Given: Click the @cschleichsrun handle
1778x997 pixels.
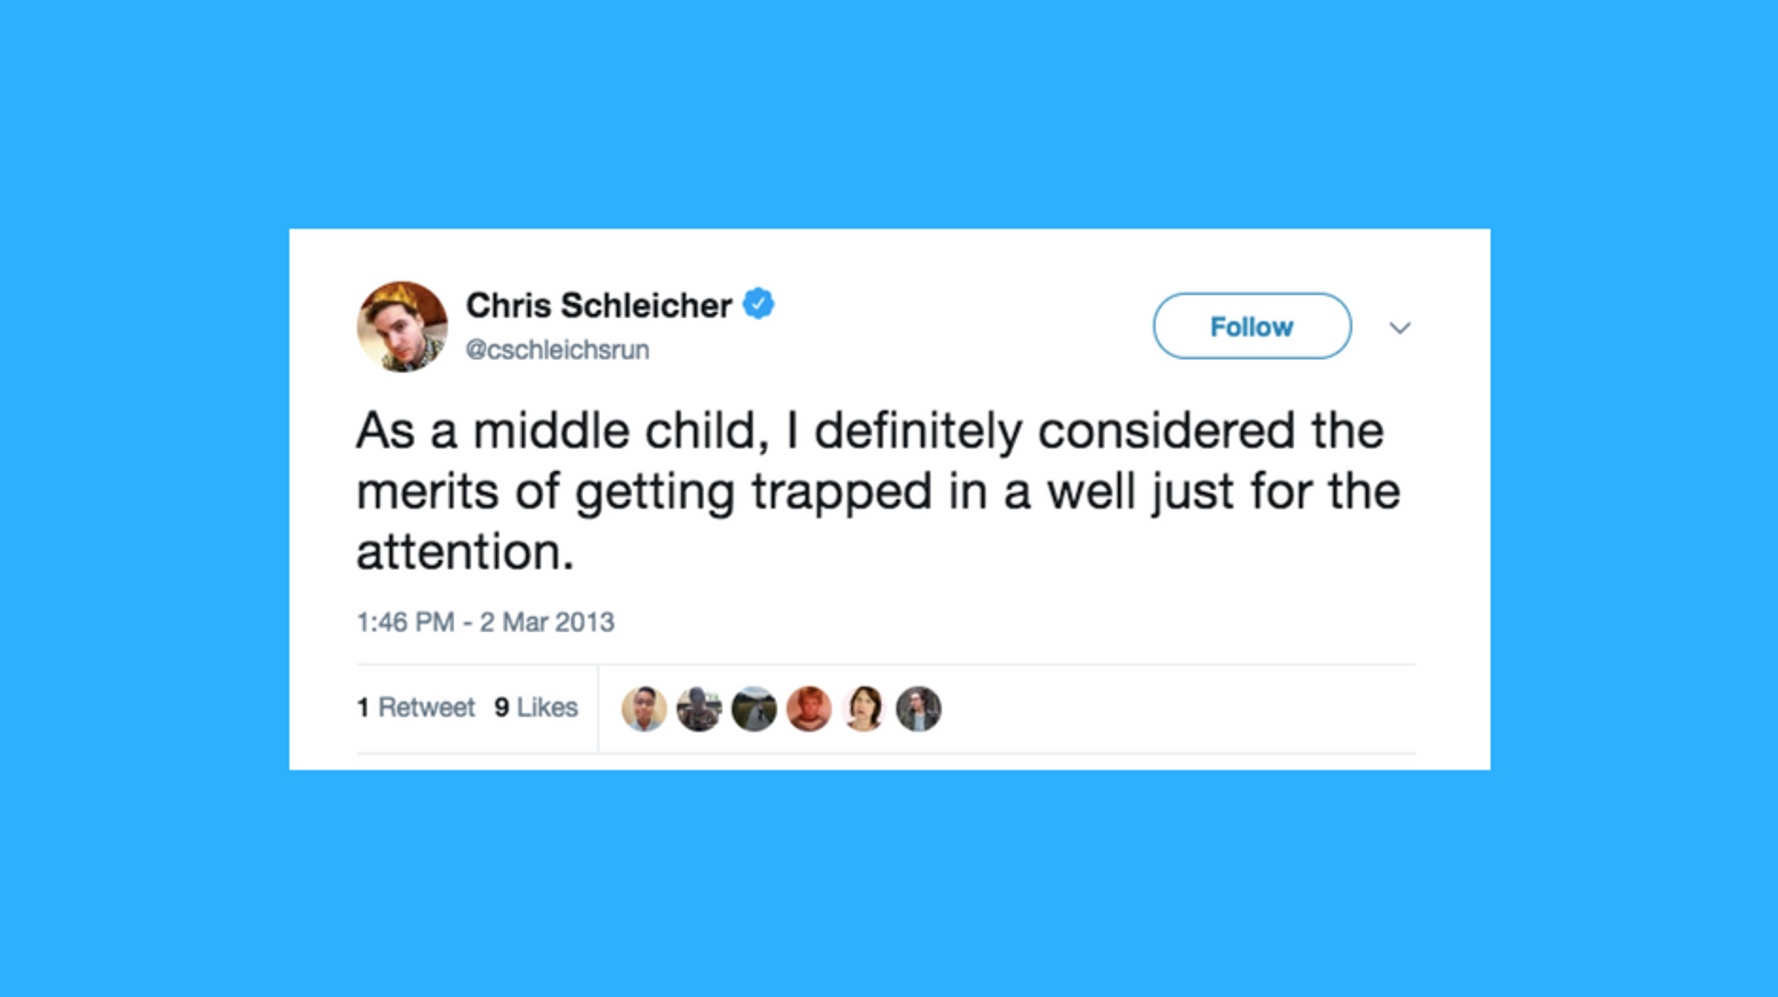Looking at the screenshot, I should point(557,350).
